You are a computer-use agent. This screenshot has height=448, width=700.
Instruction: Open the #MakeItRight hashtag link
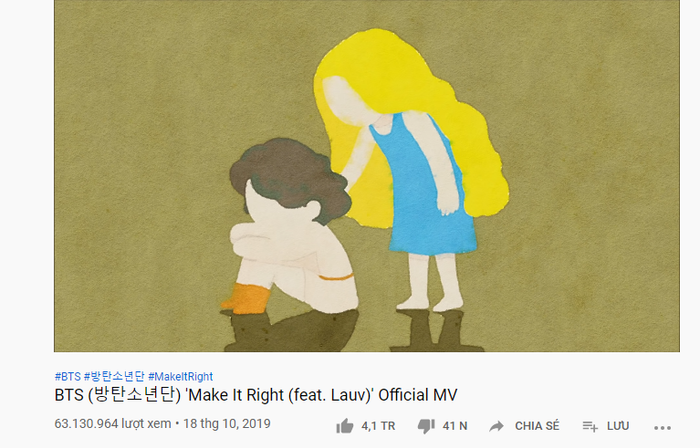pos(180,376)
